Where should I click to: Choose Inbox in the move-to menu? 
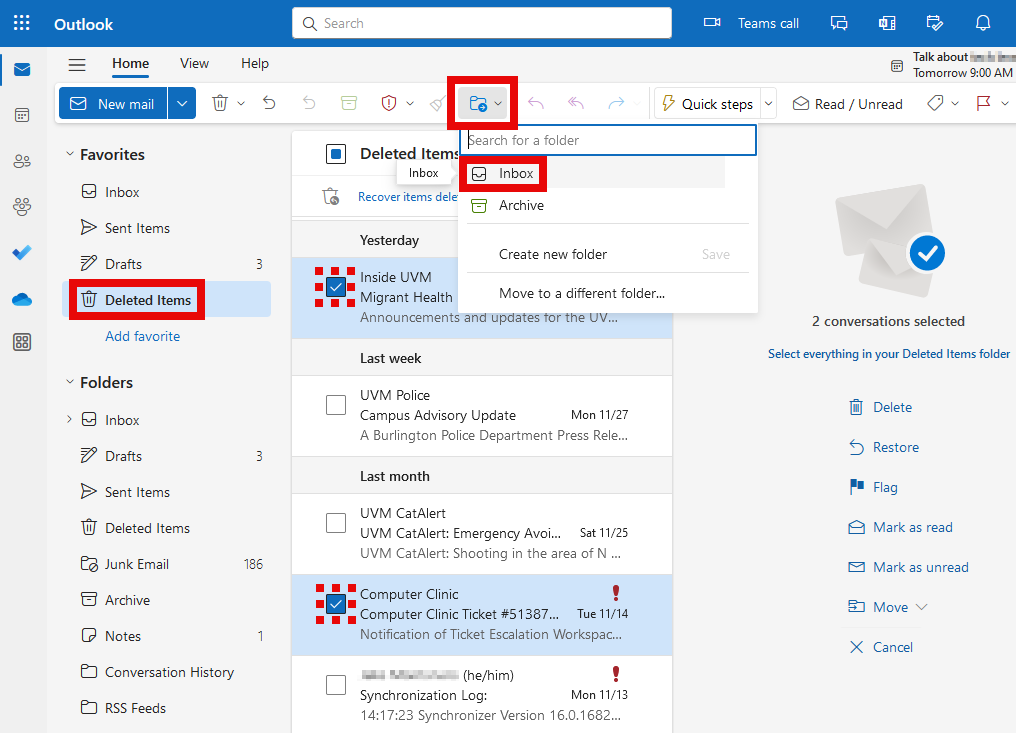tap(516, 173)
